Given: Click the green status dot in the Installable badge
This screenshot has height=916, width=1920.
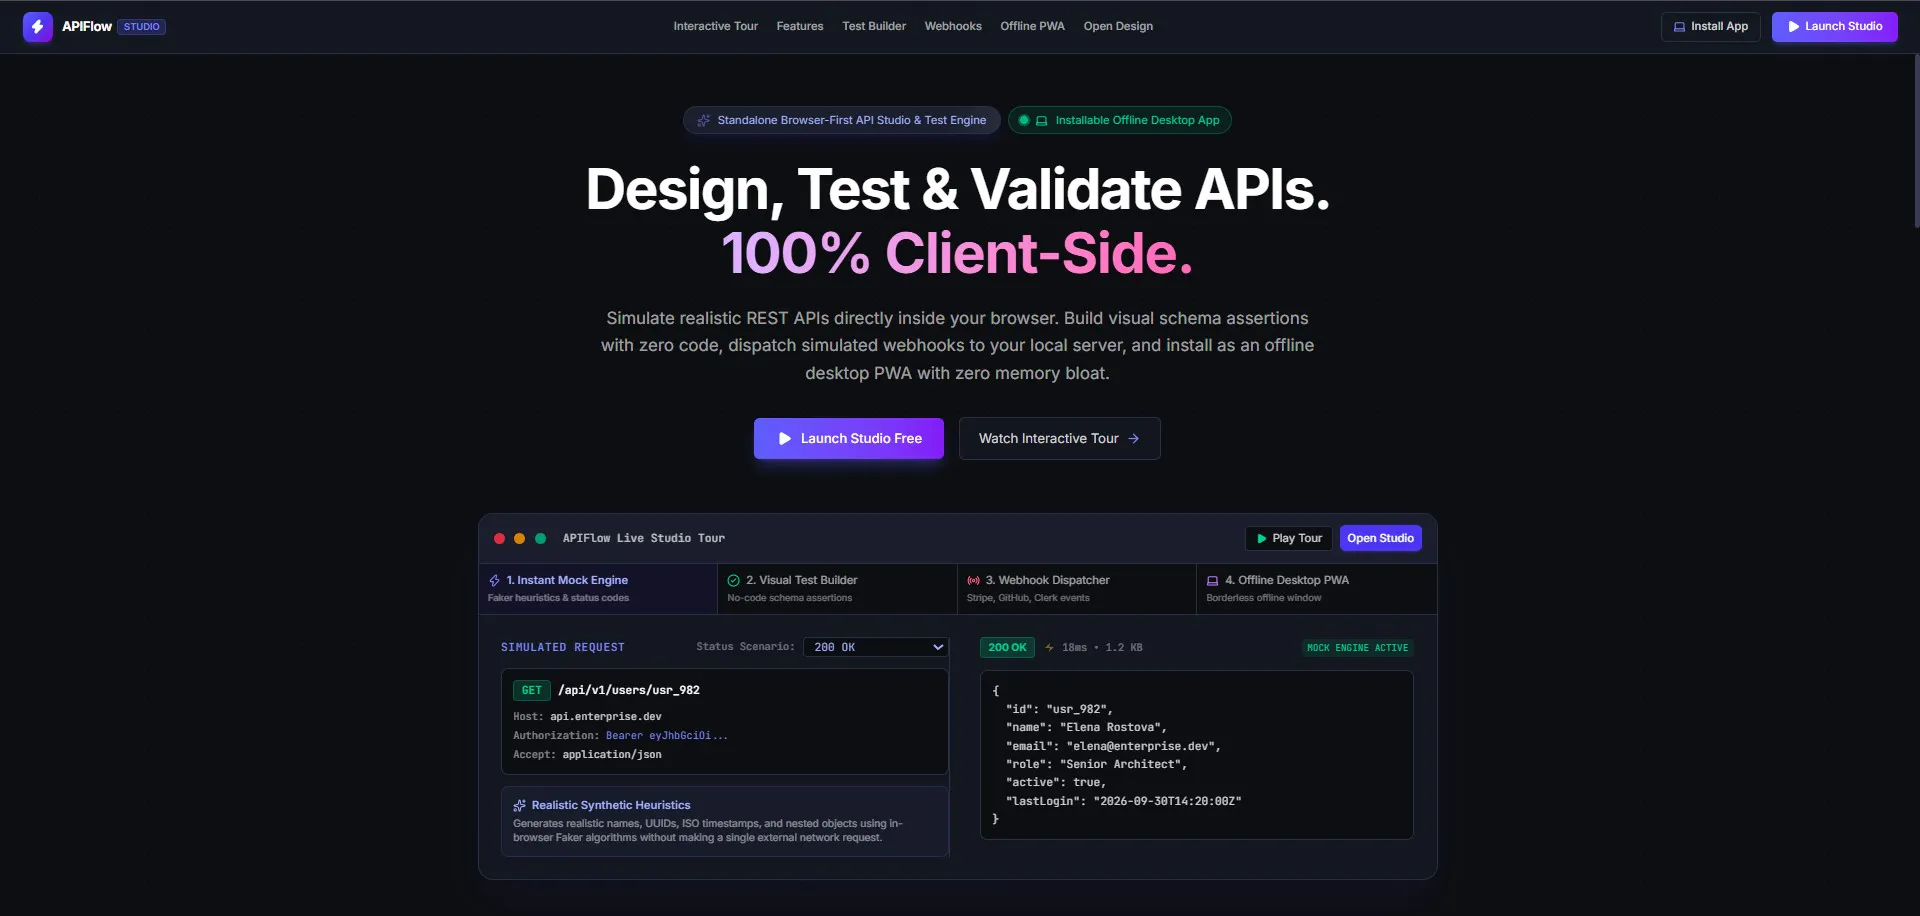Looking at the screenshot, I should (1023, 120).
